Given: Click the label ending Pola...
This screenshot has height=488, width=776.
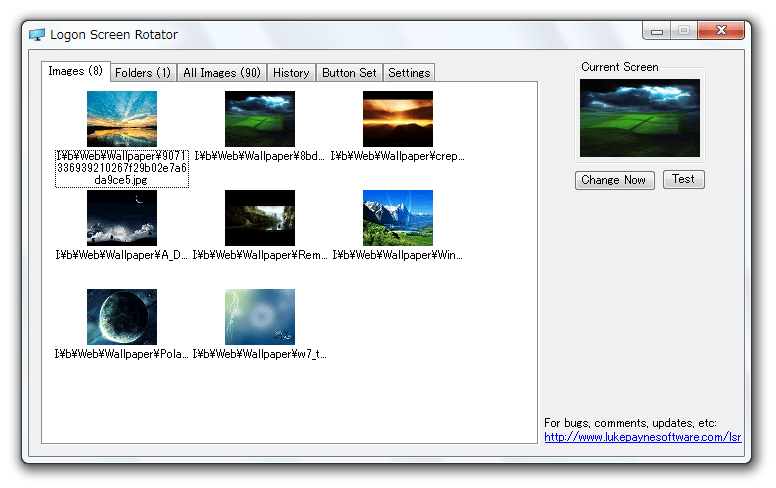Looking at the screenshot, I should (x=122, y=354).
